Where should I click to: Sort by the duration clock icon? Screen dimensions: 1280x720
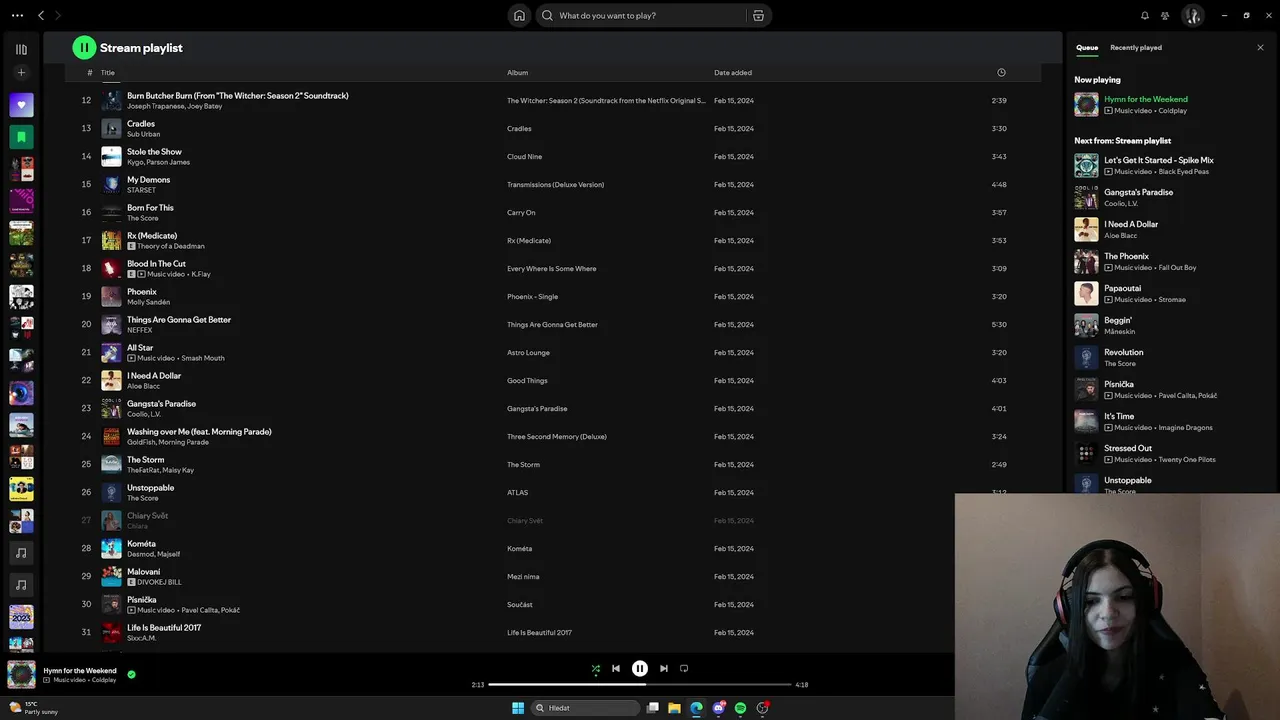coord(1001,73)
